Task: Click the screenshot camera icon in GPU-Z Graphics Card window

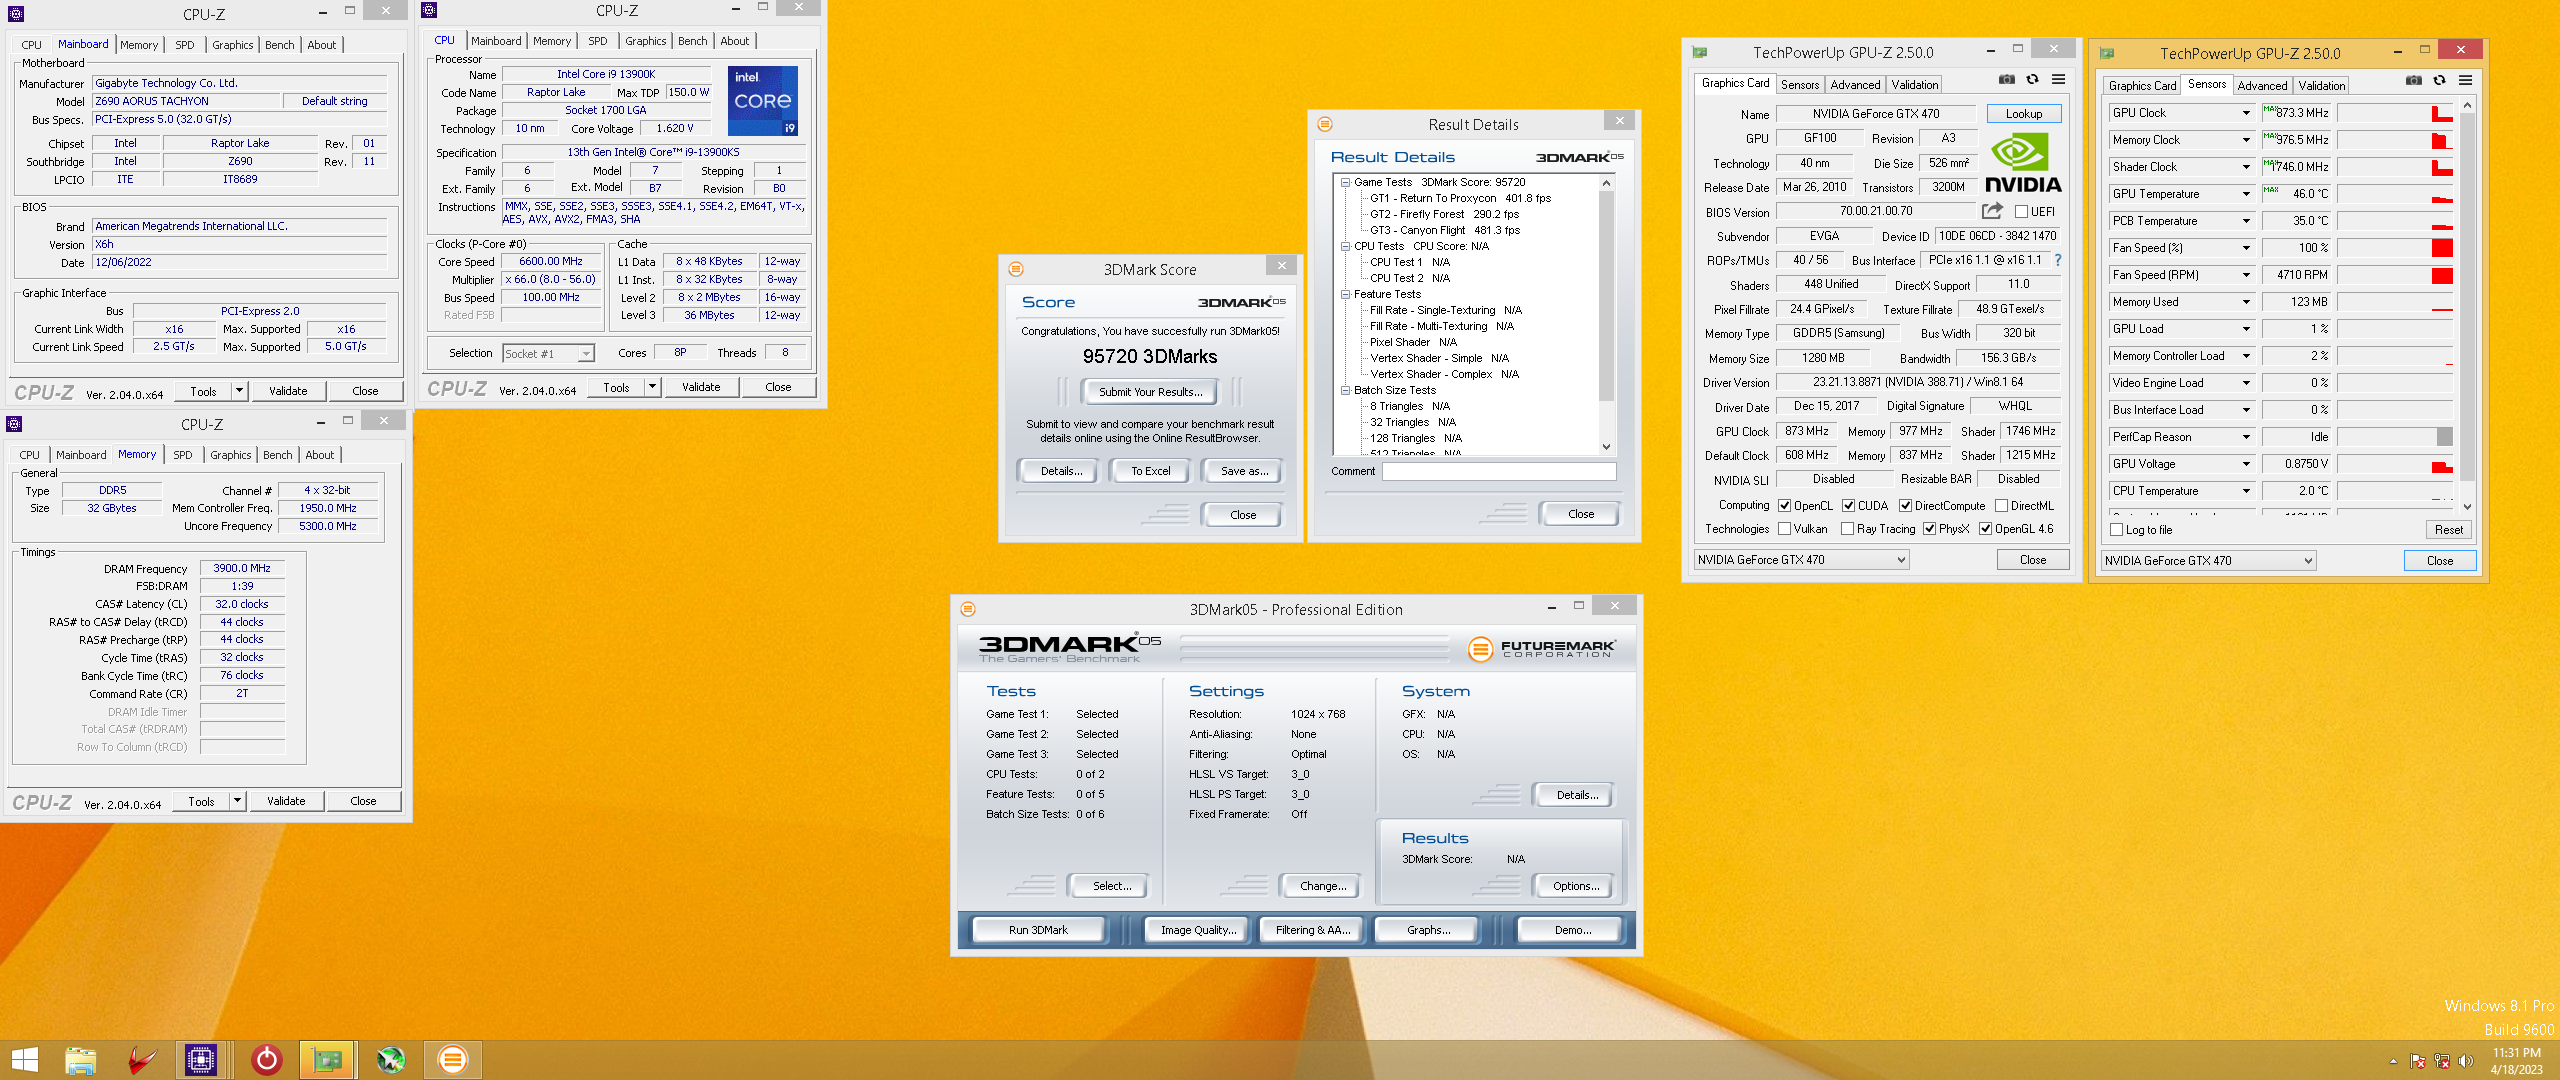Action: point(2006,80)
